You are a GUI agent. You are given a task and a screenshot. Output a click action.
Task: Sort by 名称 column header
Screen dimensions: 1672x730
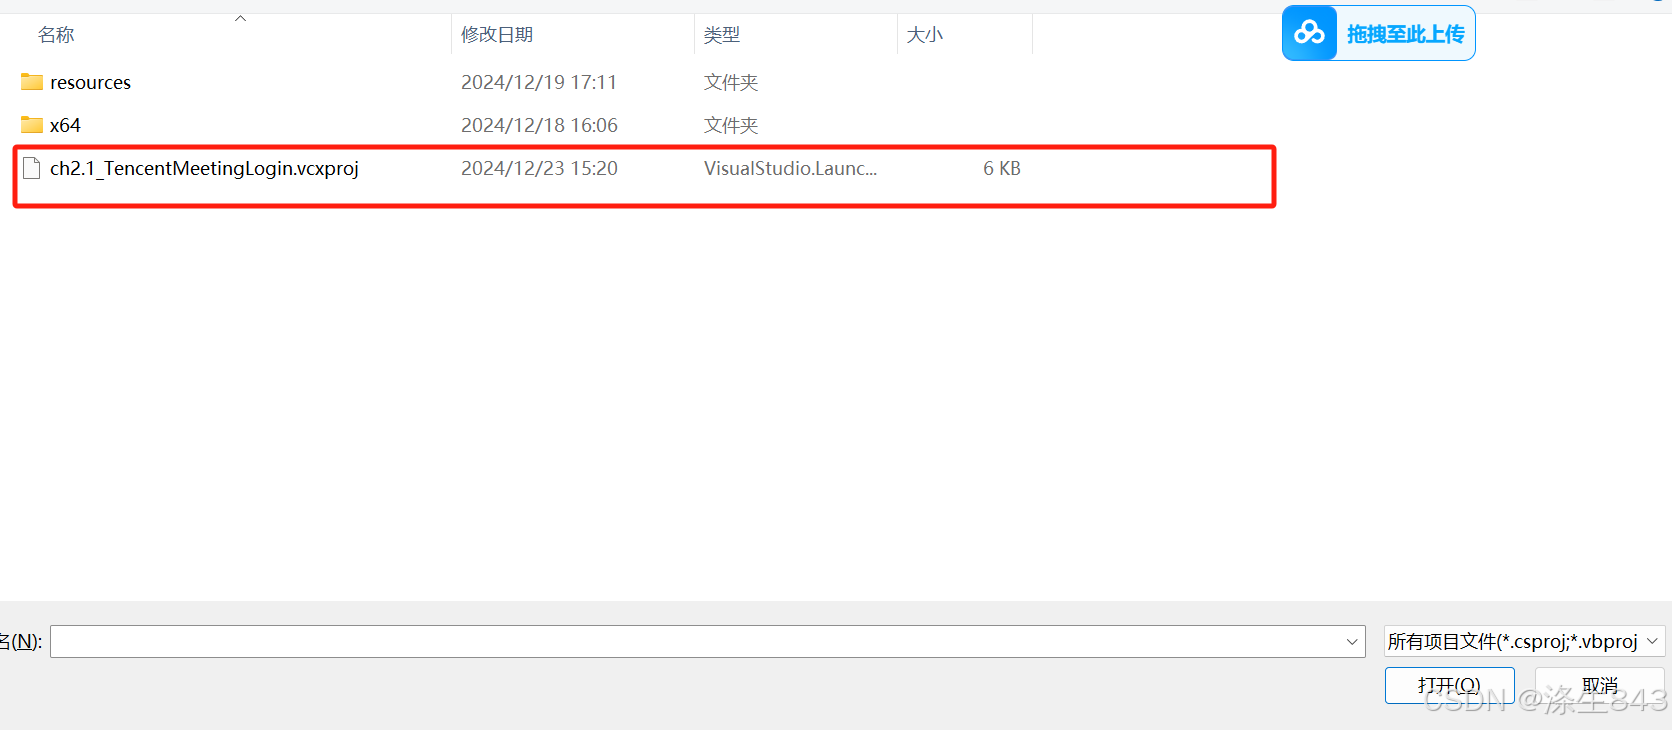[x=56, y=35]
